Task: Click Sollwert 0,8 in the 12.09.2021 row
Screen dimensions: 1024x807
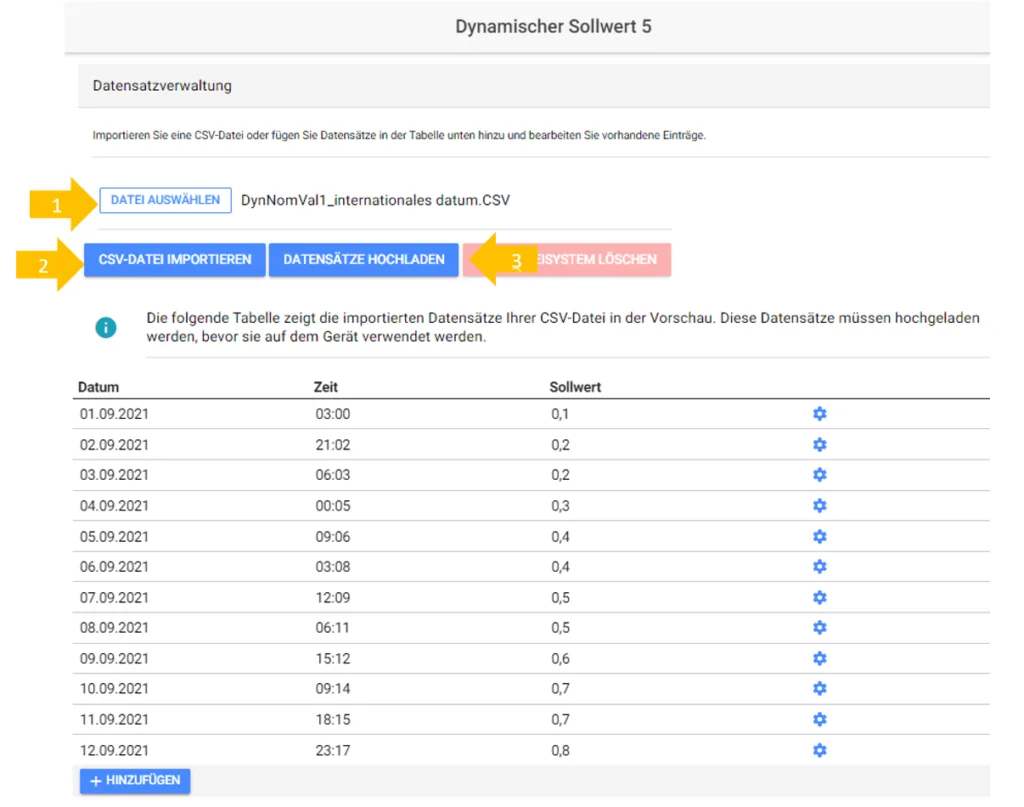Action: coord(560,750)
